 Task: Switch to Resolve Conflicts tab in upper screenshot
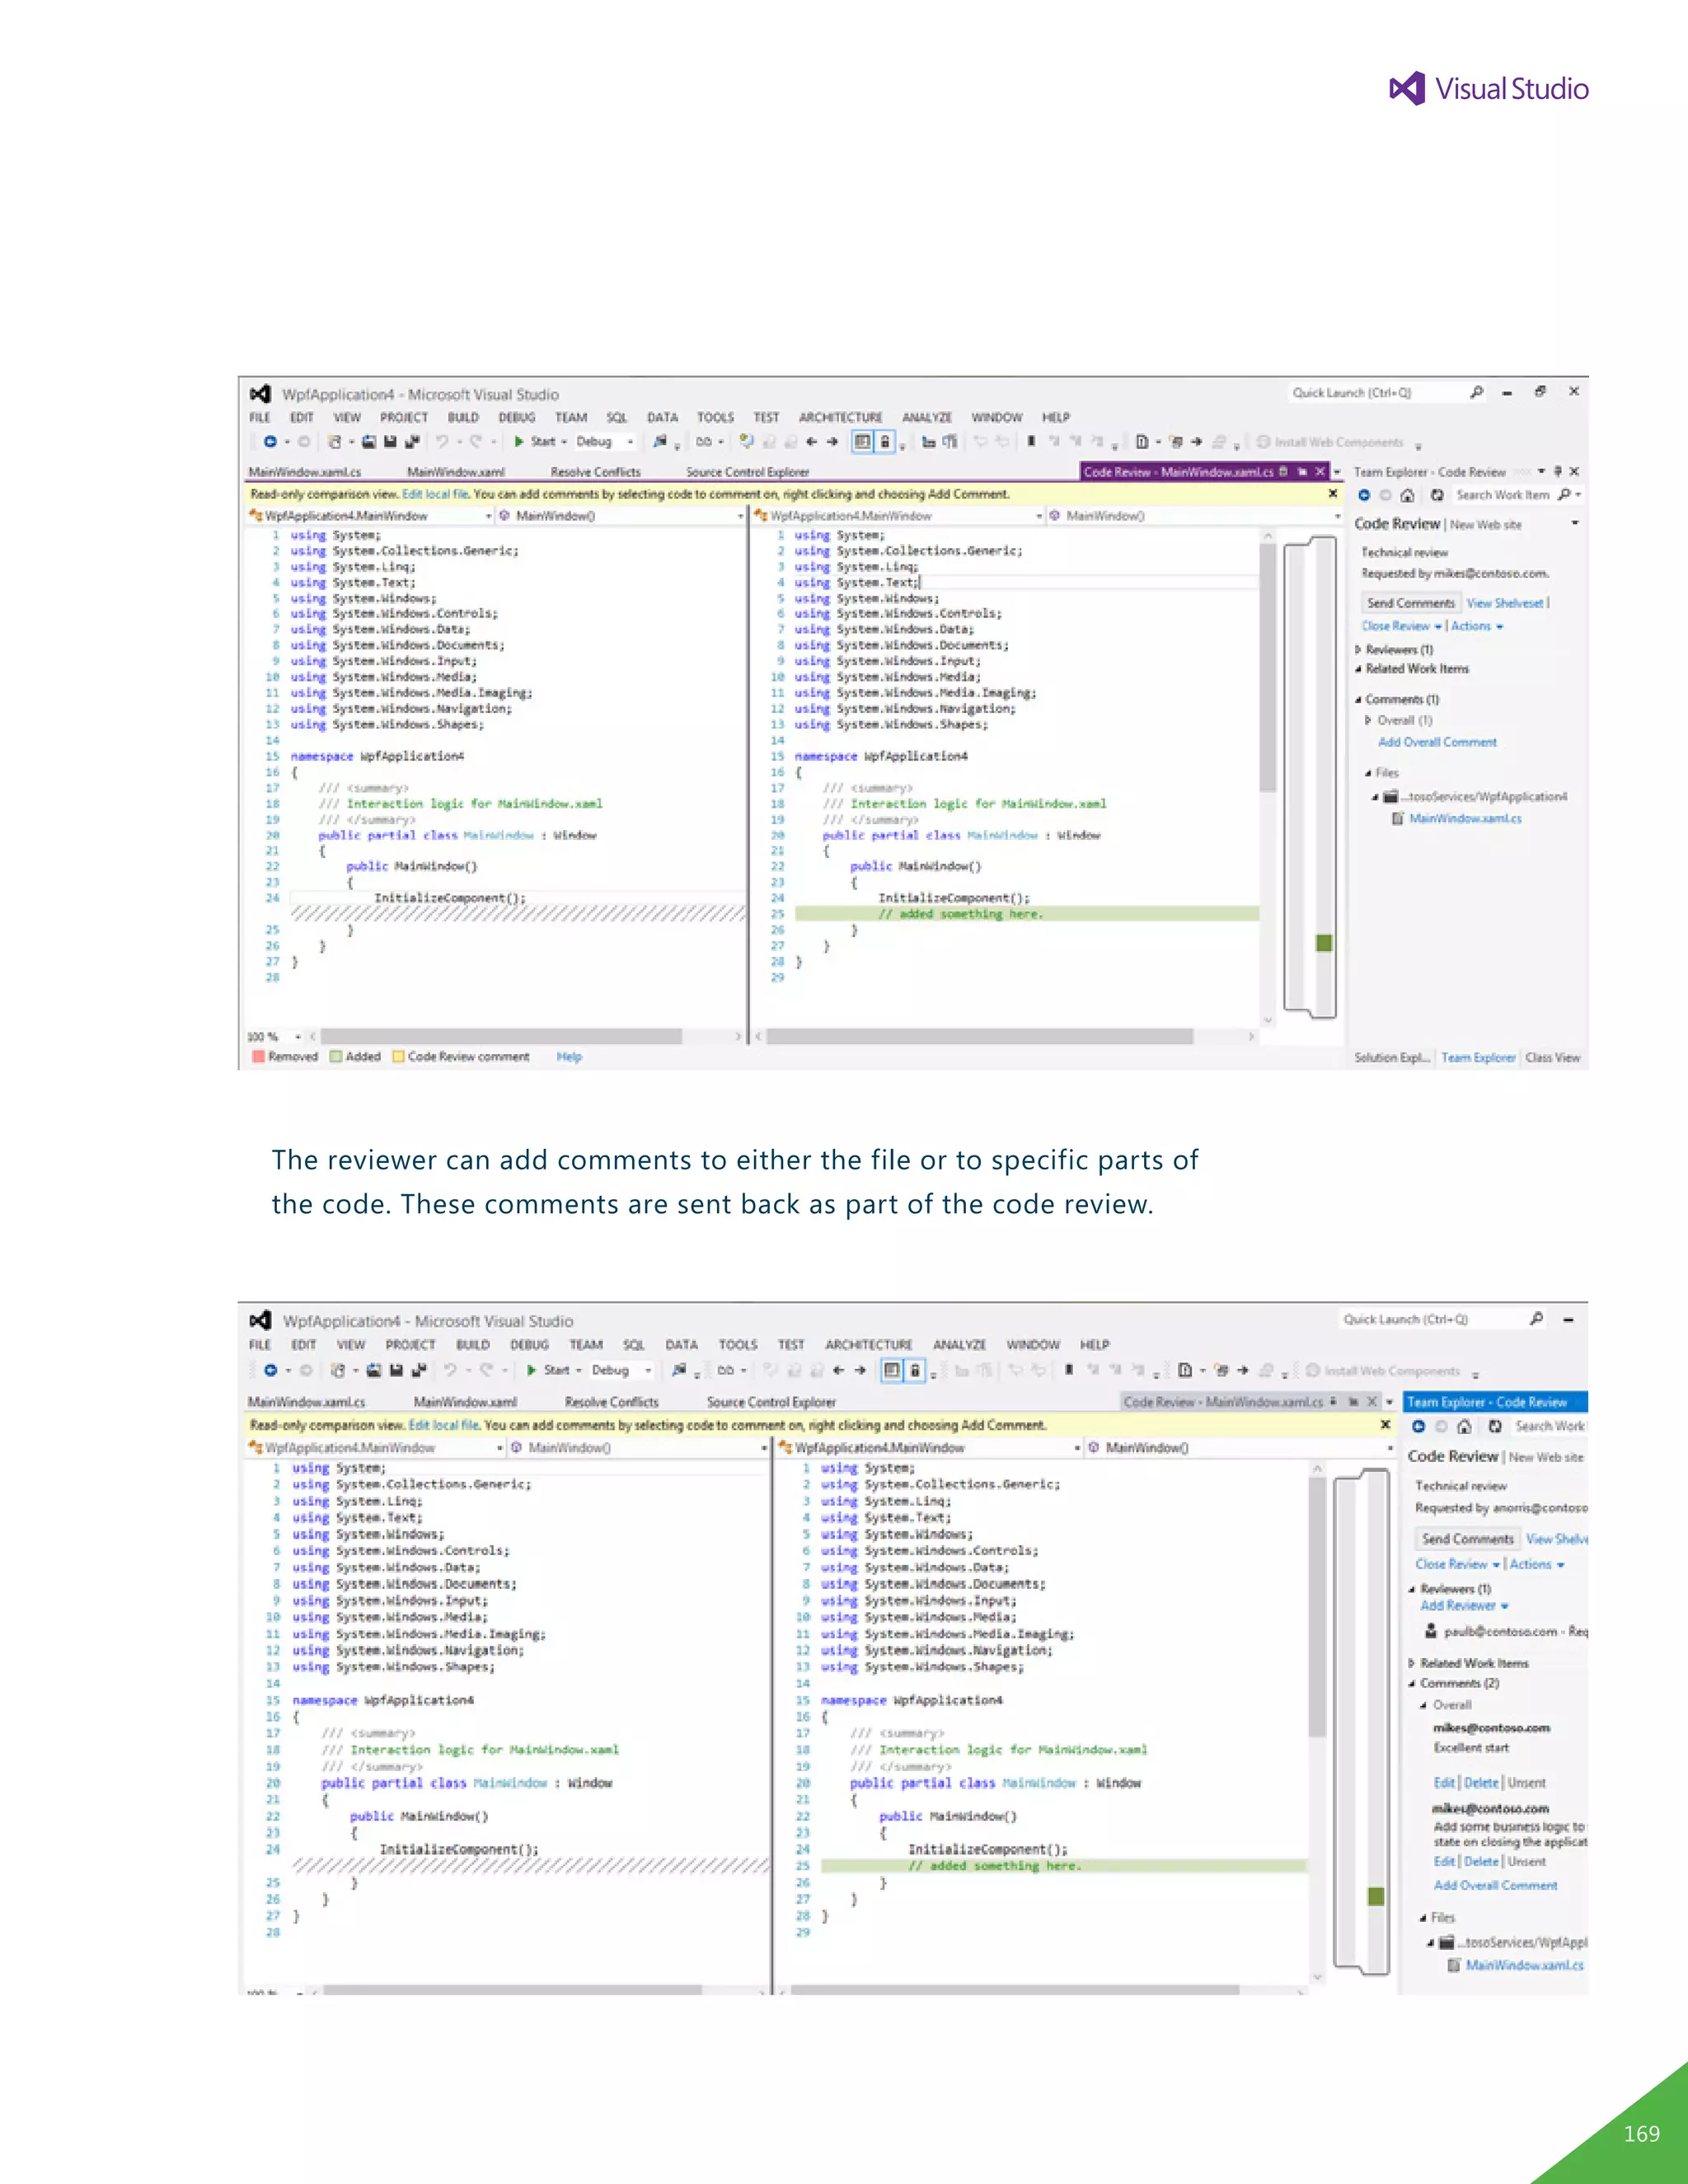tap(595, 472)
